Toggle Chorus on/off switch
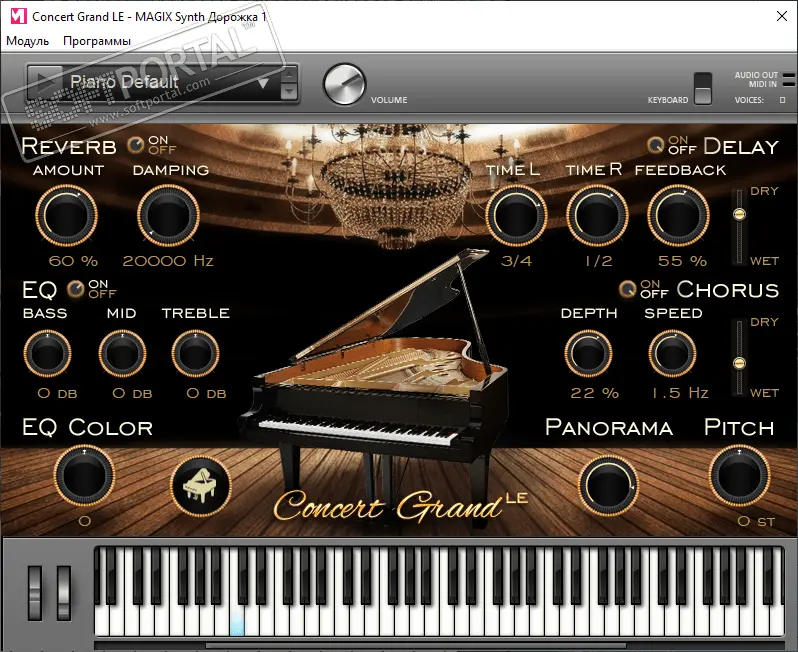This screenshot has height=652, width=798. pyautogui.click(x=628, y=289)
